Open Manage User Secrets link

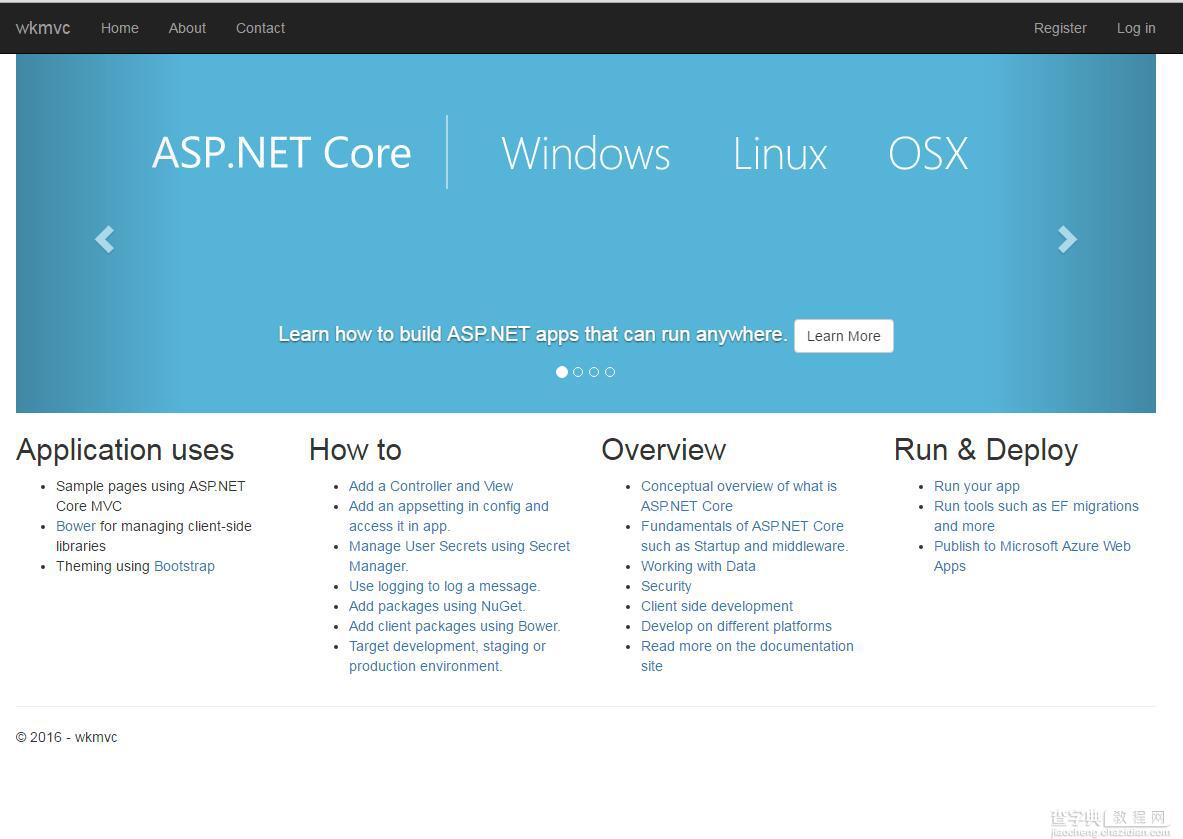(x=459, y=556)
